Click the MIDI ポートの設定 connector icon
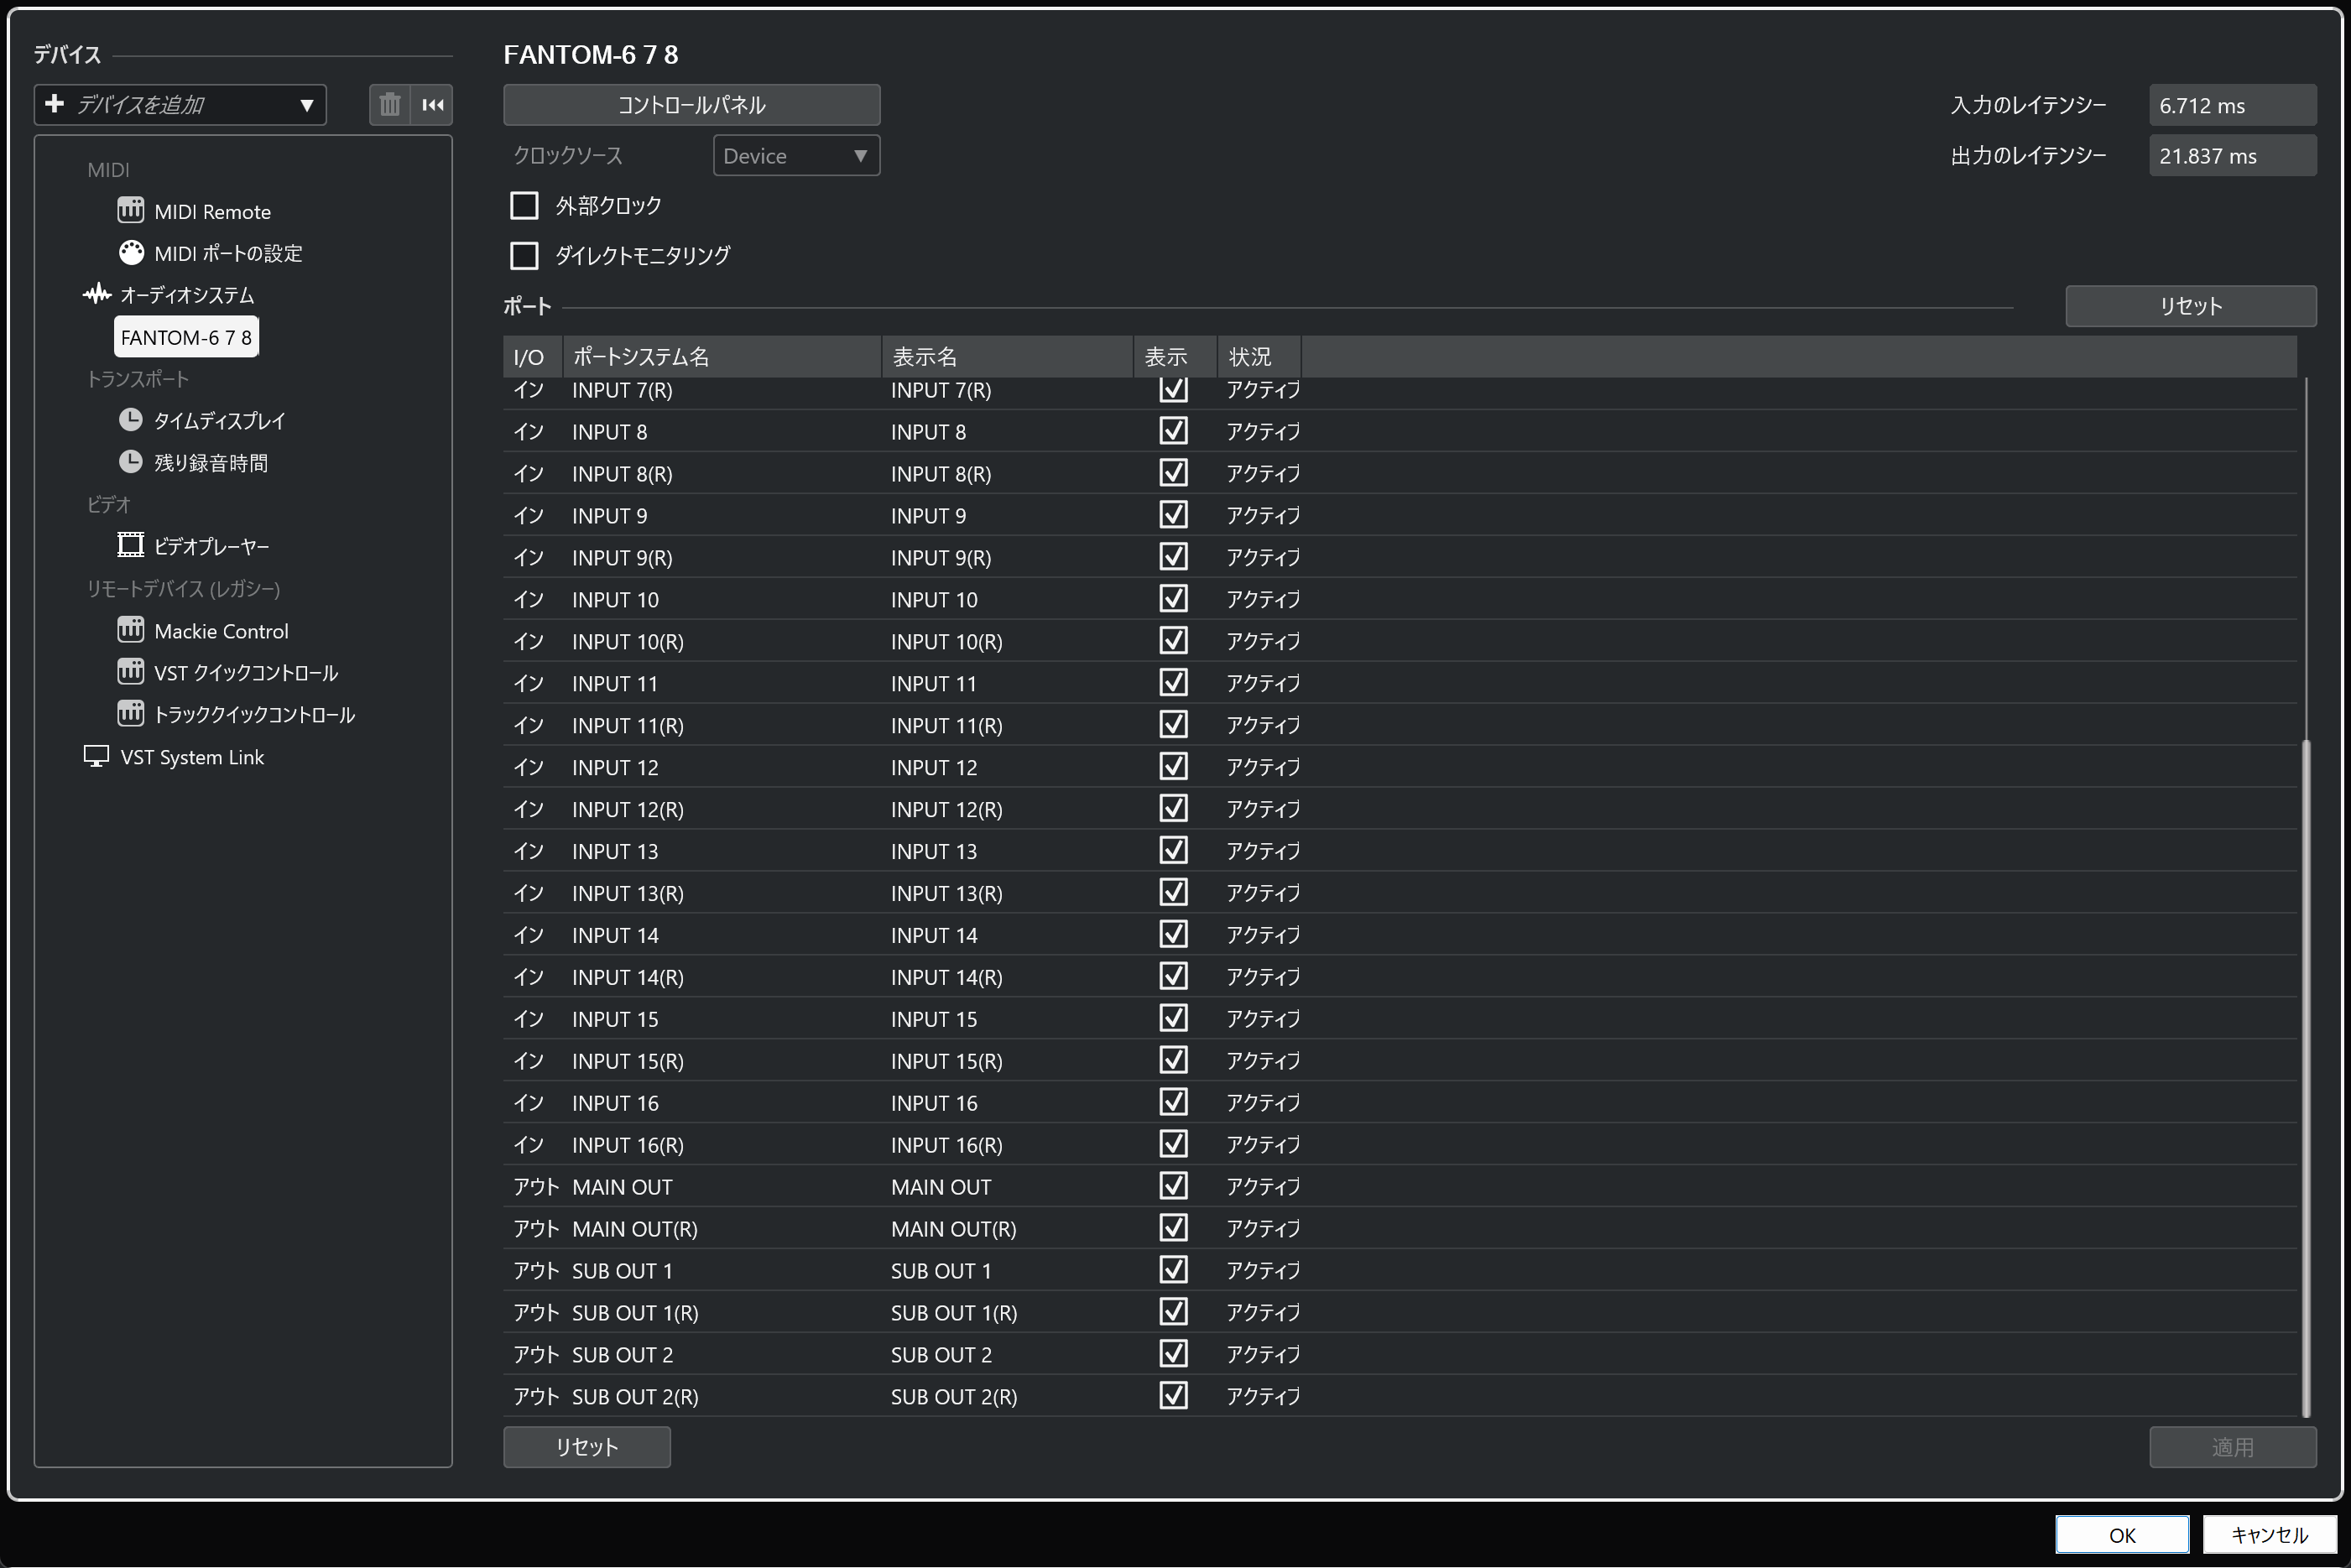 (131, 252)
